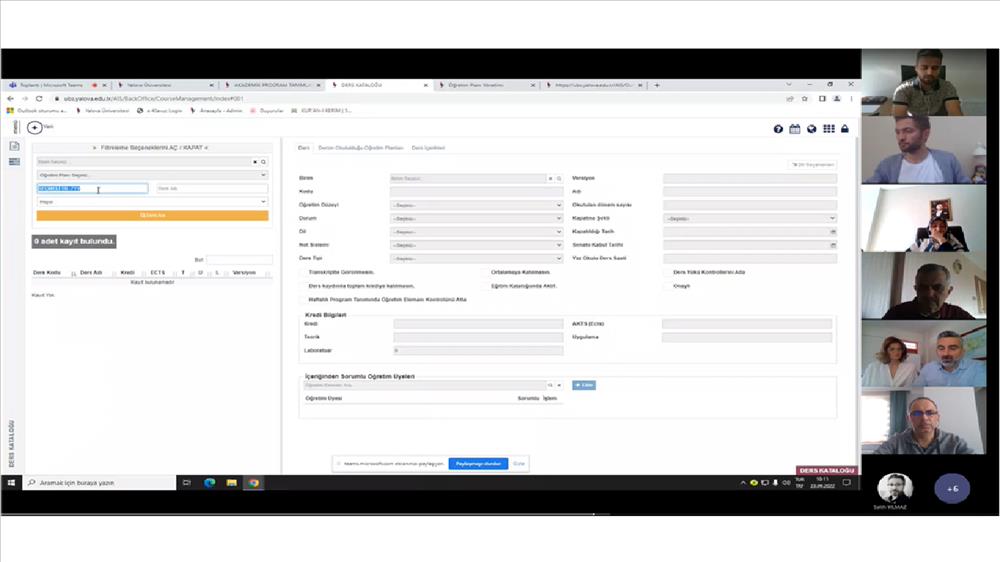Screen dimensions: 1000x562
Task: Click search icon in Öğretim Elemanı Ara field
Action: pyautogui.click(x=550, y=385)
